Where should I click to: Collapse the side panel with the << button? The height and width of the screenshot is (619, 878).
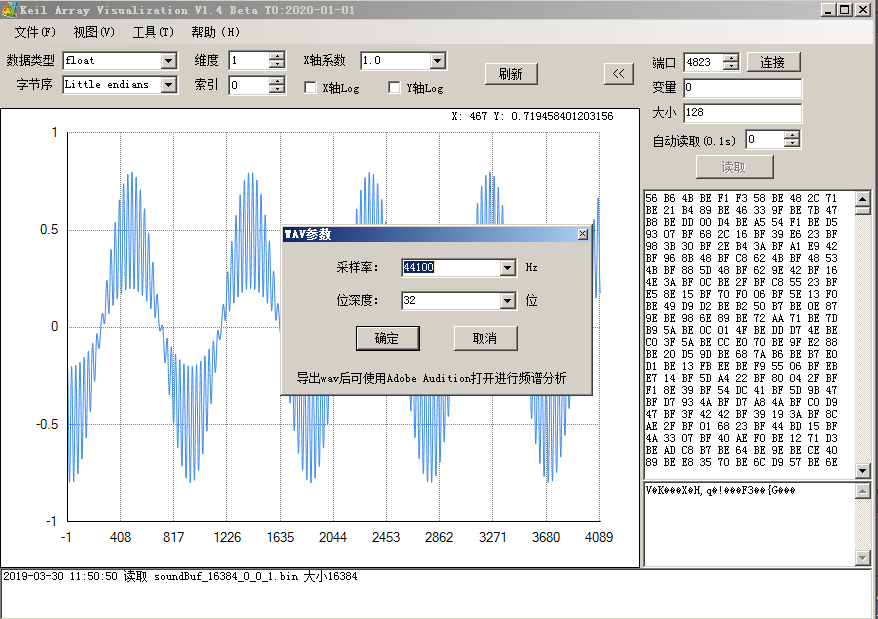point(619,73)
